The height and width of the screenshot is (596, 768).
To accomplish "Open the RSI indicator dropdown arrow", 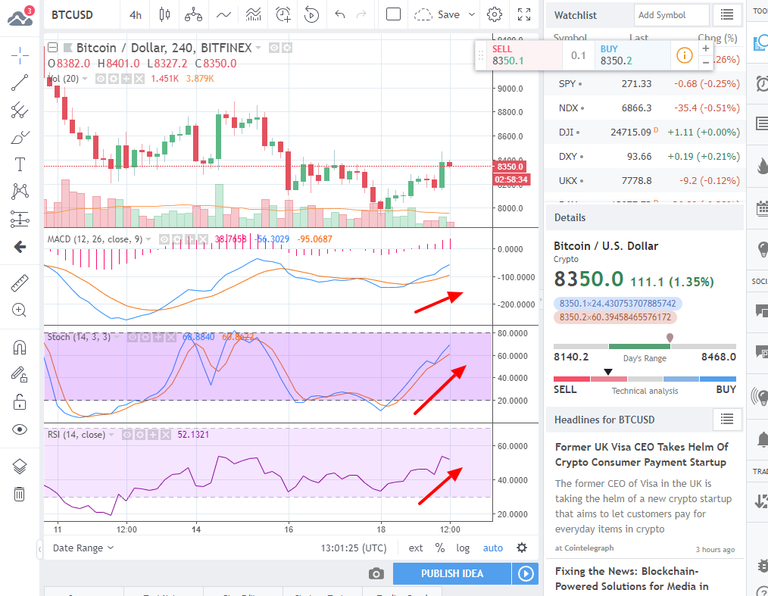I will 111,435.
